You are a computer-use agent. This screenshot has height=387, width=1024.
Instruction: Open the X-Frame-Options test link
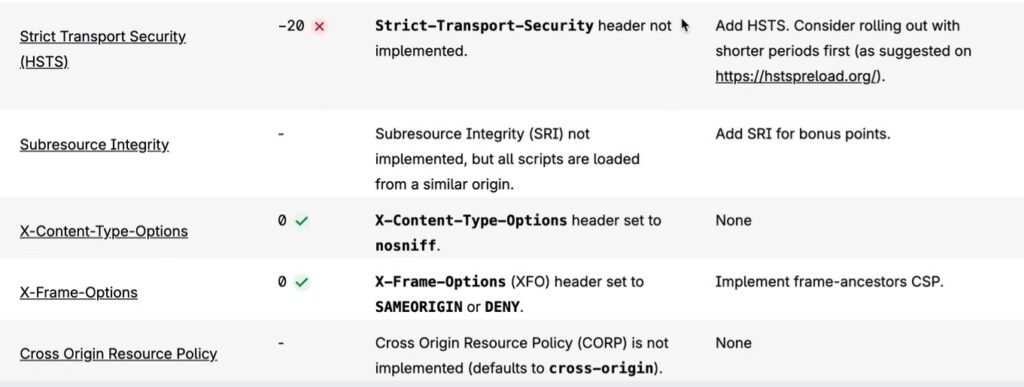point(78,292)
